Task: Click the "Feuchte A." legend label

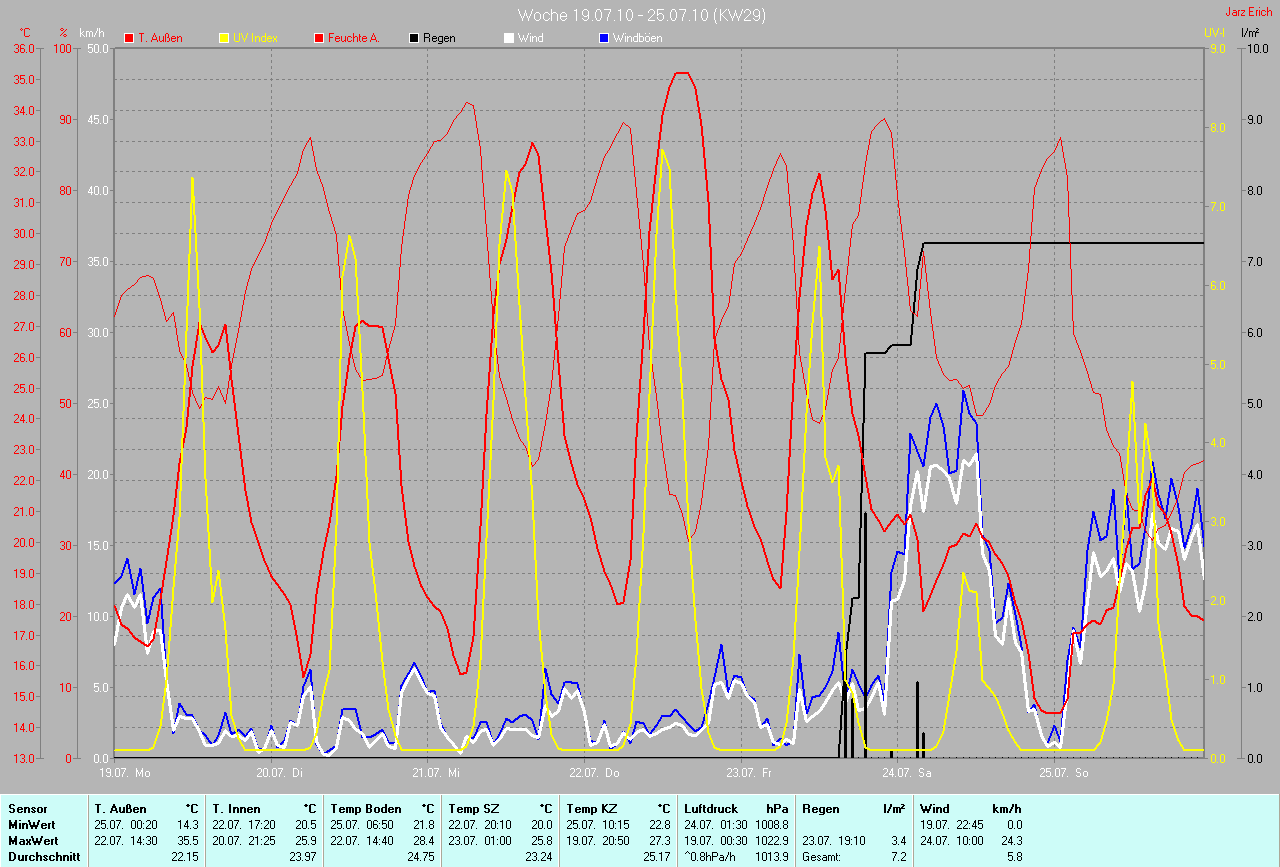Action: tap(355, 38)
